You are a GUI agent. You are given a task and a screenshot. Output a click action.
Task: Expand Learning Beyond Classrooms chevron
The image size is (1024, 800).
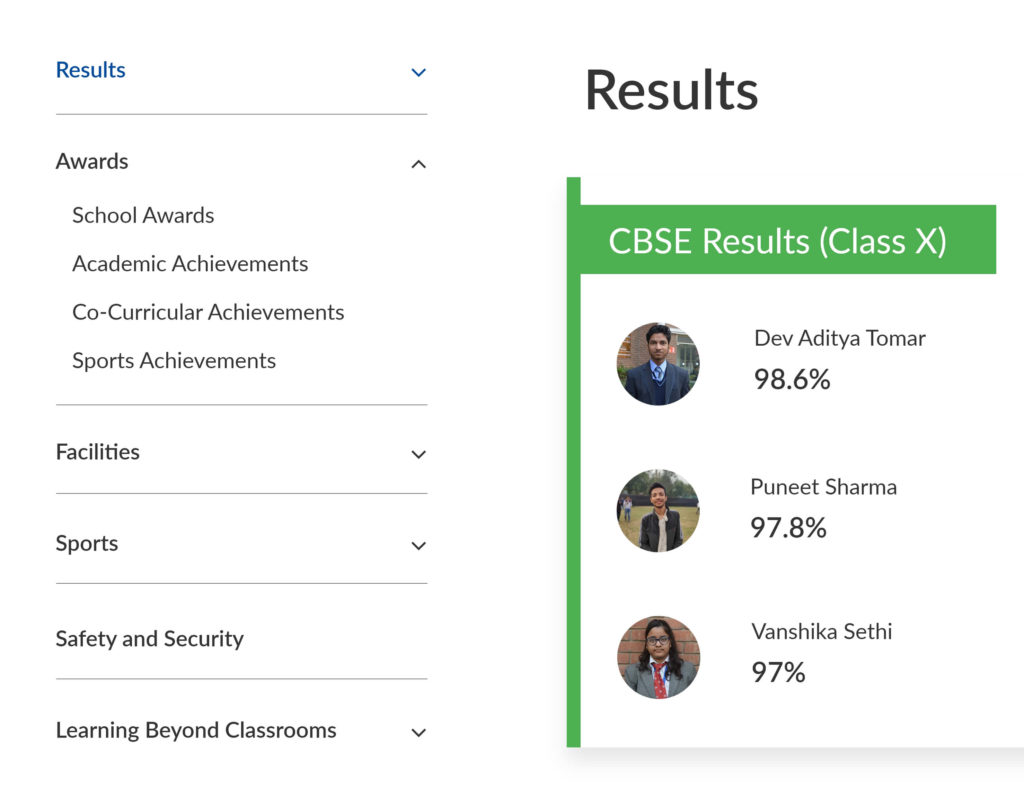(x=419, y=732)
